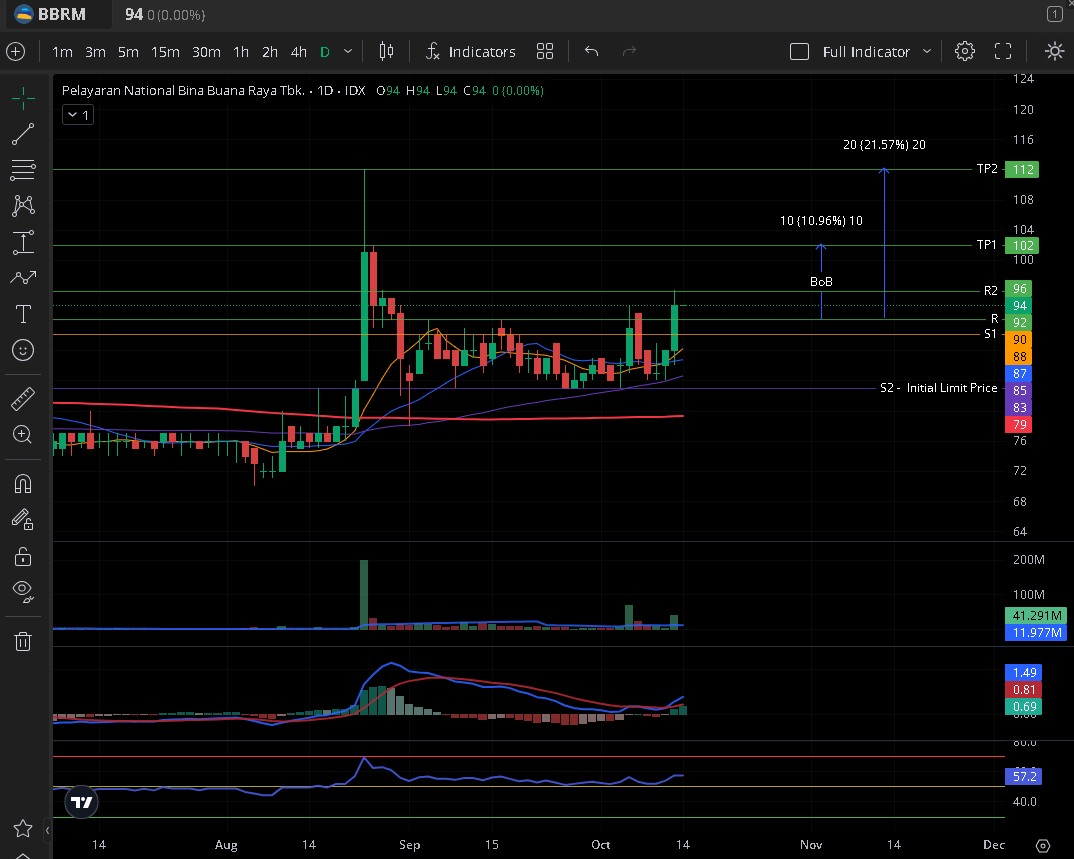Toggle hide all drawings eye icon

point(23,591)
